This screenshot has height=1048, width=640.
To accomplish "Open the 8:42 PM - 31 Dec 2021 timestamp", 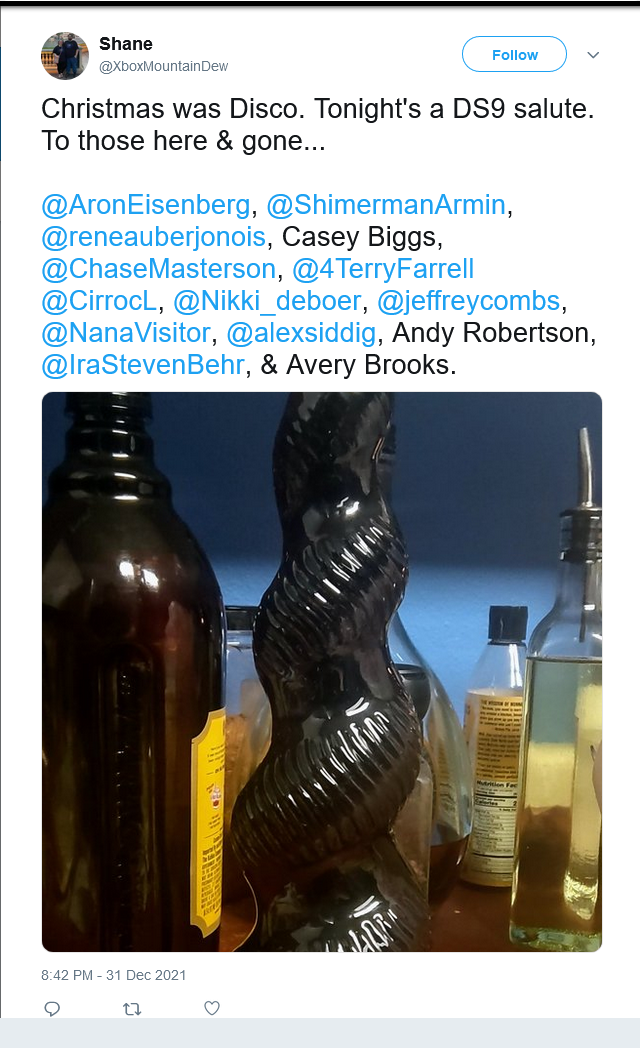I will coord(114,975).
